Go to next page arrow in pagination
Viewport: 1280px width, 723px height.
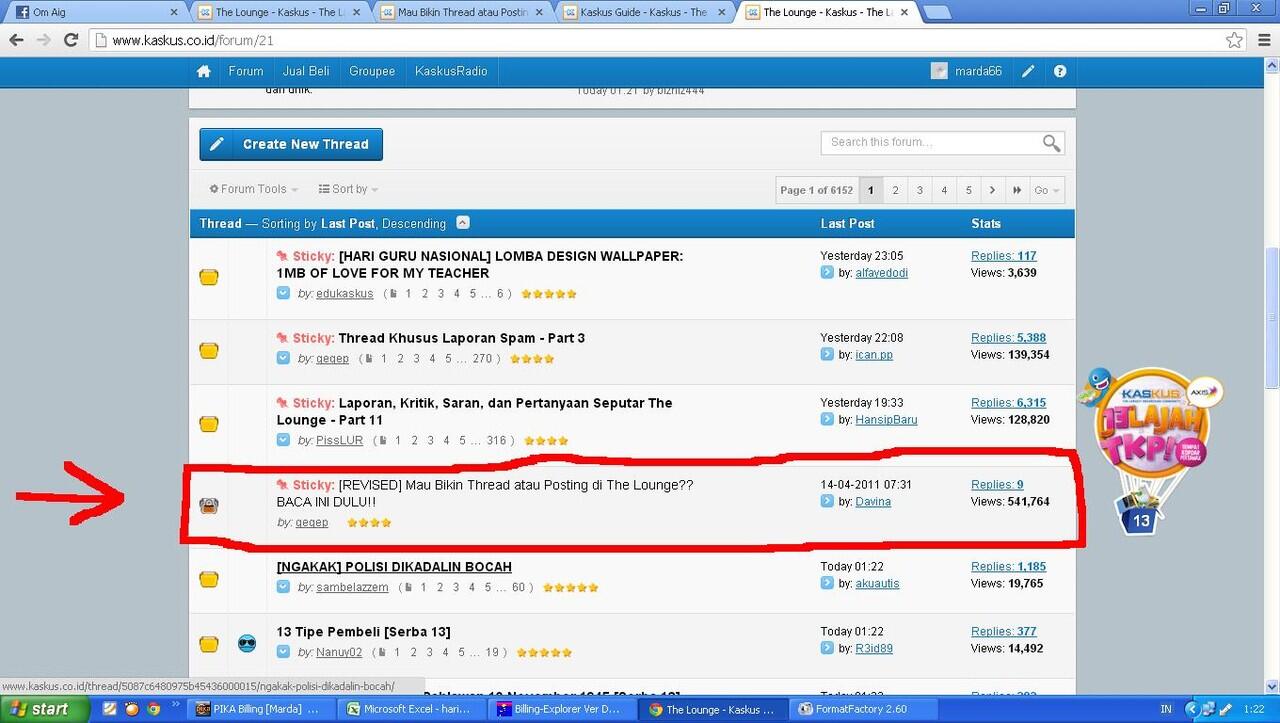992,190
